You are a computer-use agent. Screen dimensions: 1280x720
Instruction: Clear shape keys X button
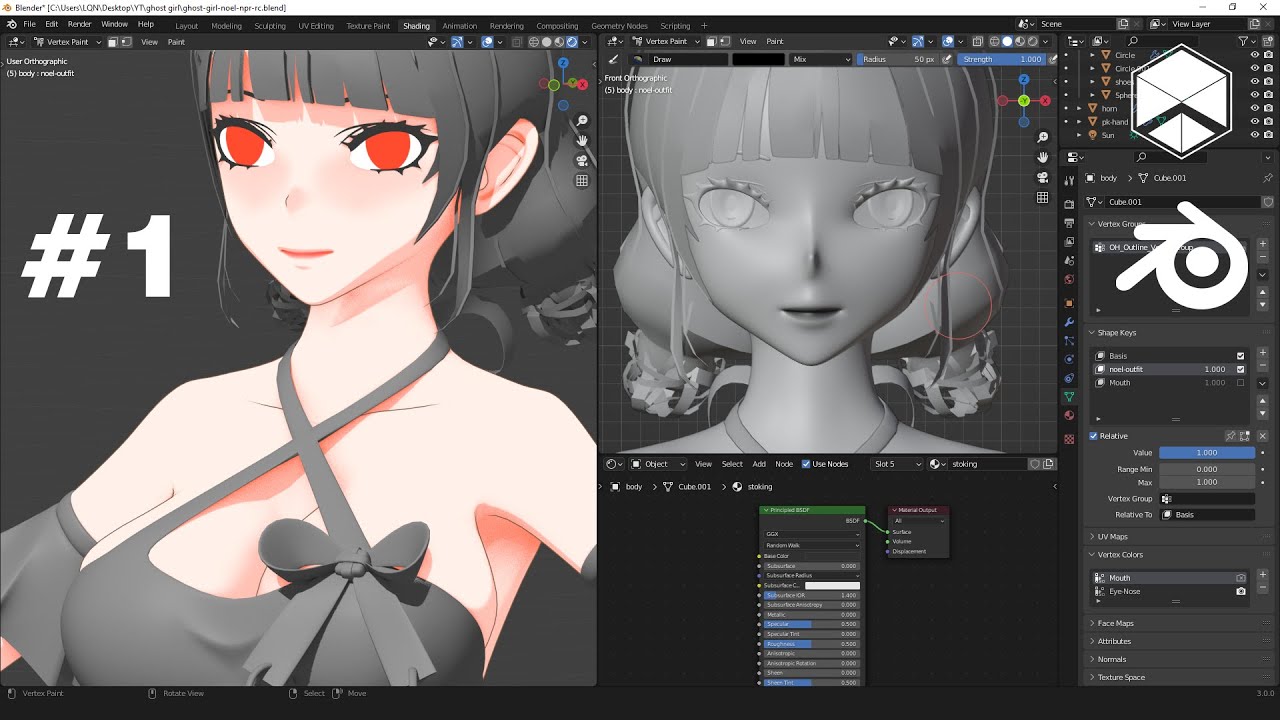(x=1262, y=436)
